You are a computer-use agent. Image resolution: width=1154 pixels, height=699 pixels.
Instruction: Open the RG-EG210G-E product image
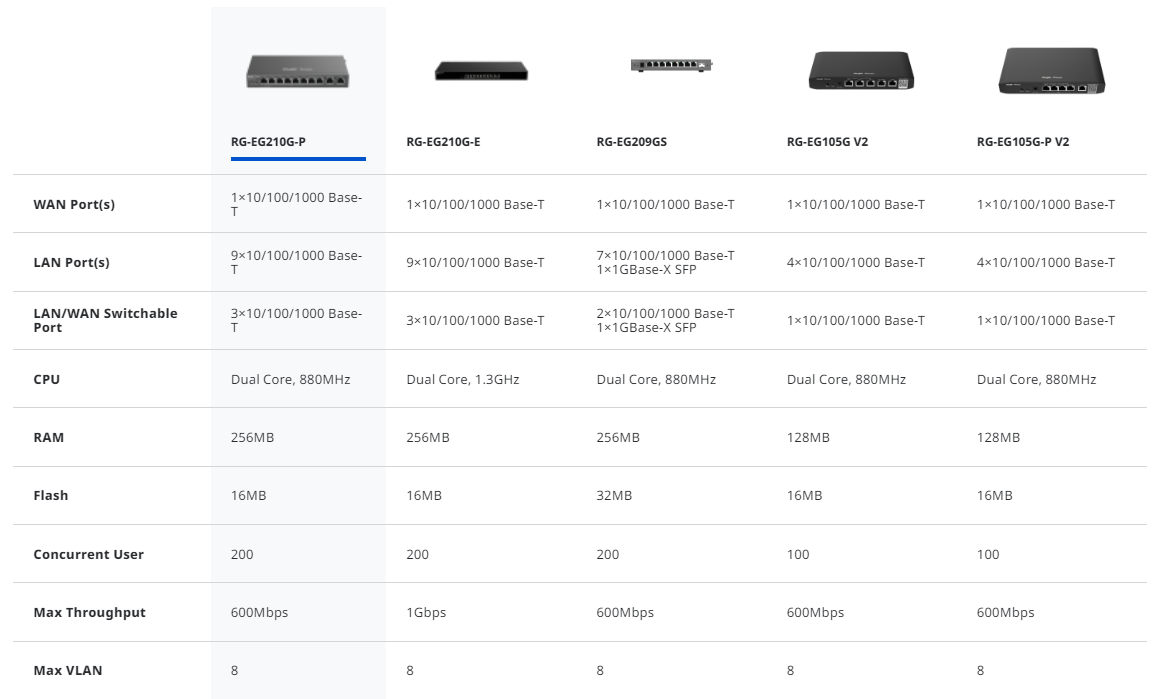pyautogui.click(x=481, y=71)
